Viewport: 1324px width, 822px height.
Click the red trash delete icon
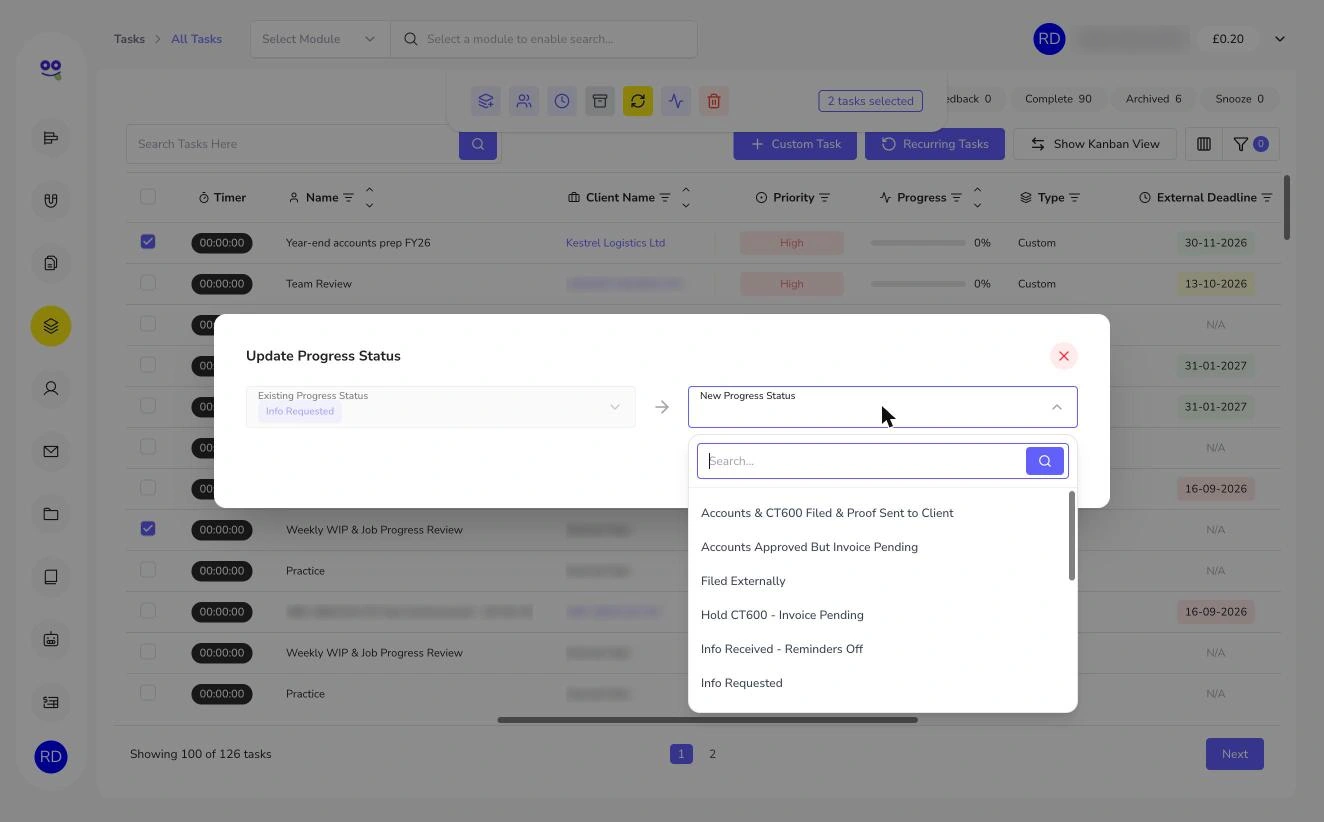coord(714,101)
